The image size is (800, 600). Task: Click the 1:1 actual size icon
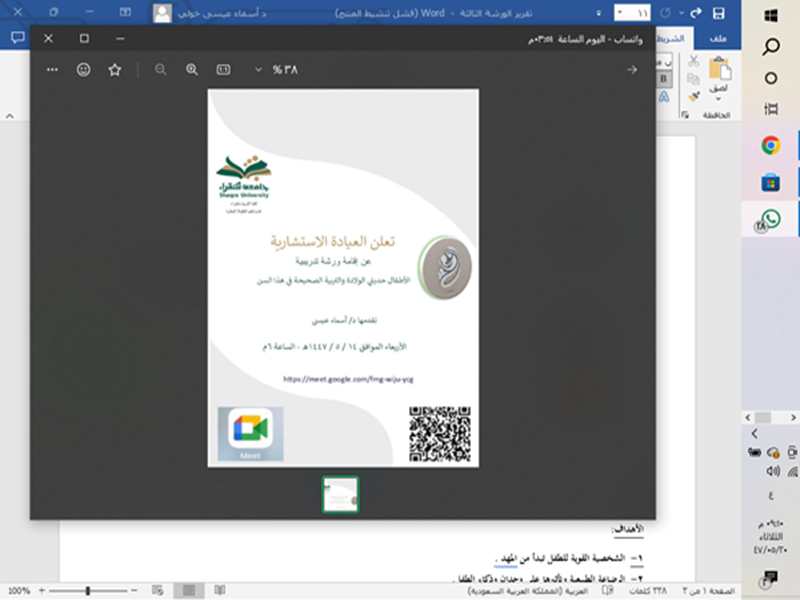[x=223, y=70]
